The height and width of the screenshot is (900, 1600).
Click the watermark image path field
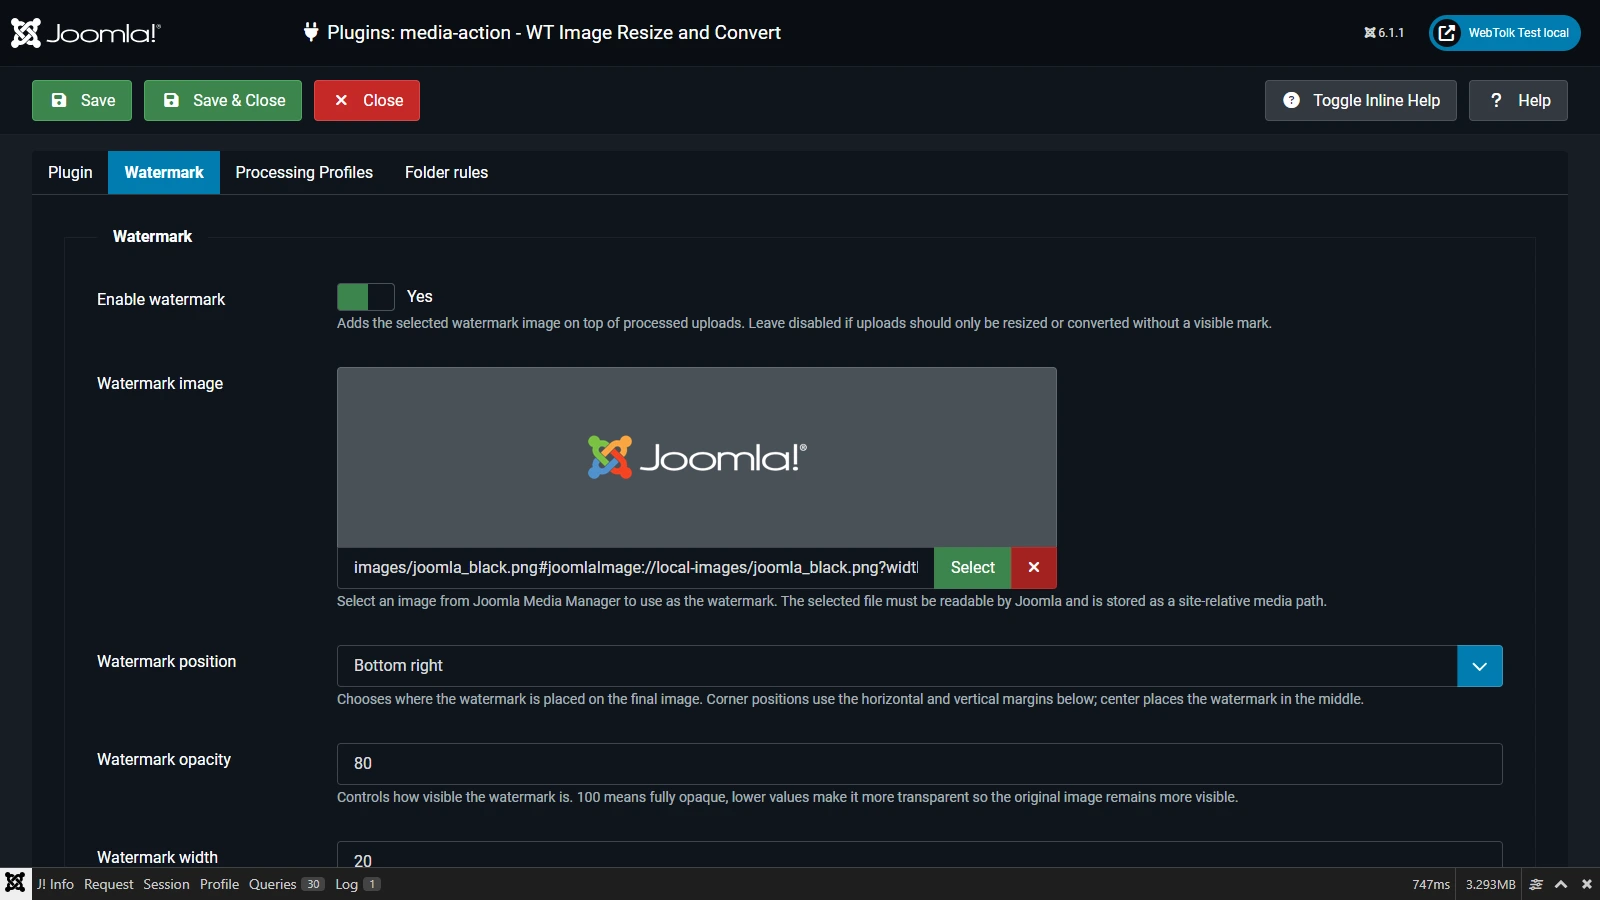[x=636, y=568]
